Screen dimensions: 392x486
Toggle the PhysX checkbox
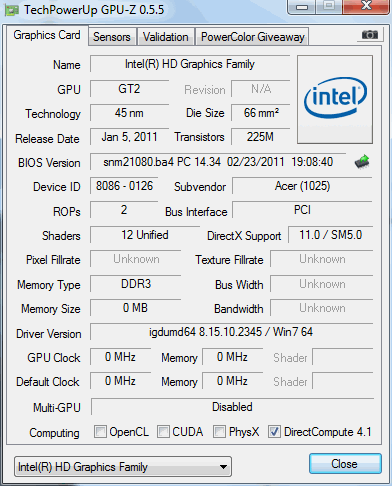(219, 431)
